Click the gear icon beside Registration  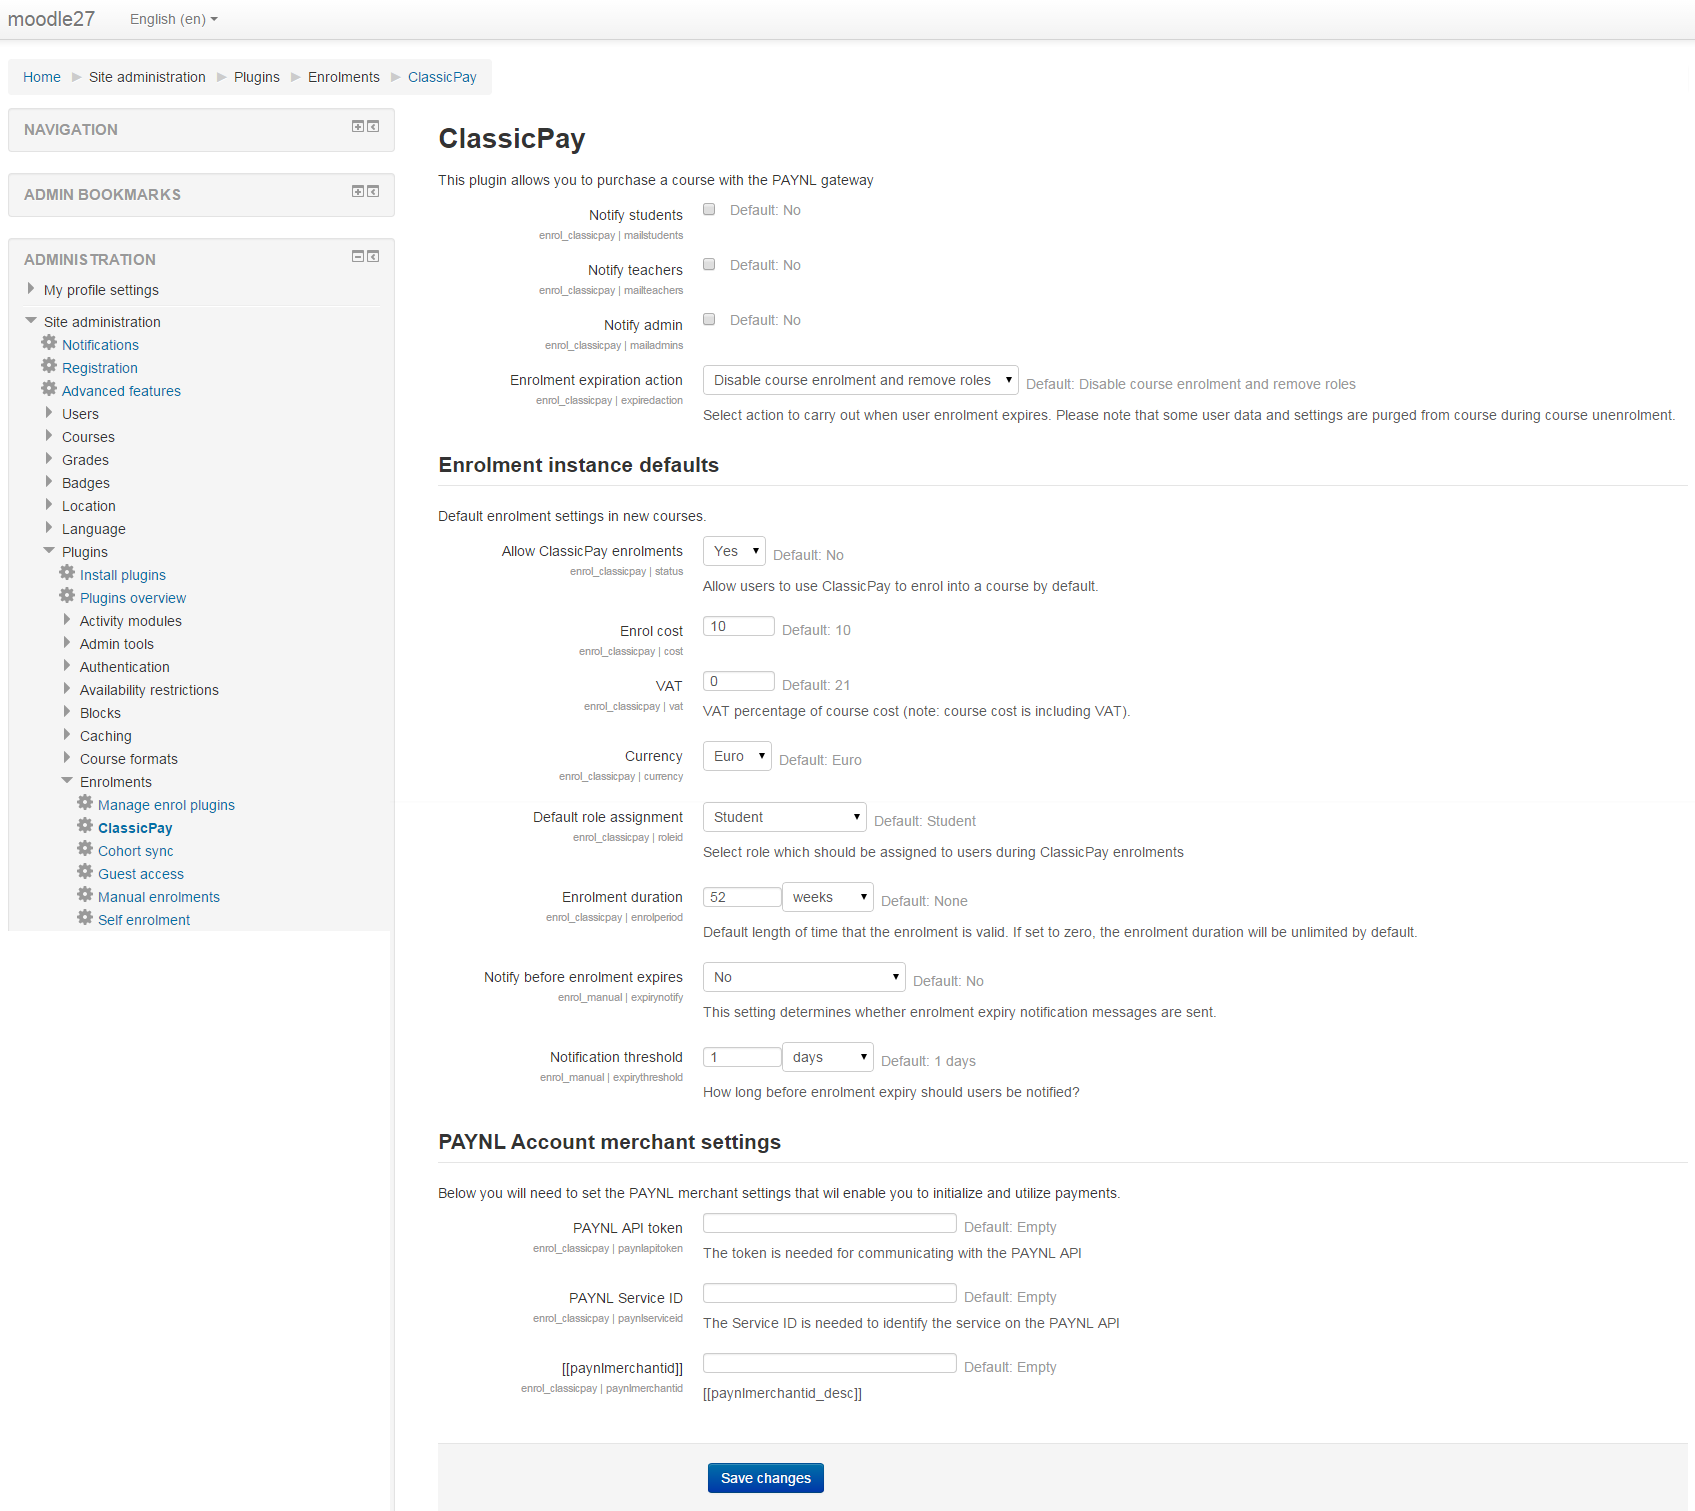(x=49, y=366)
